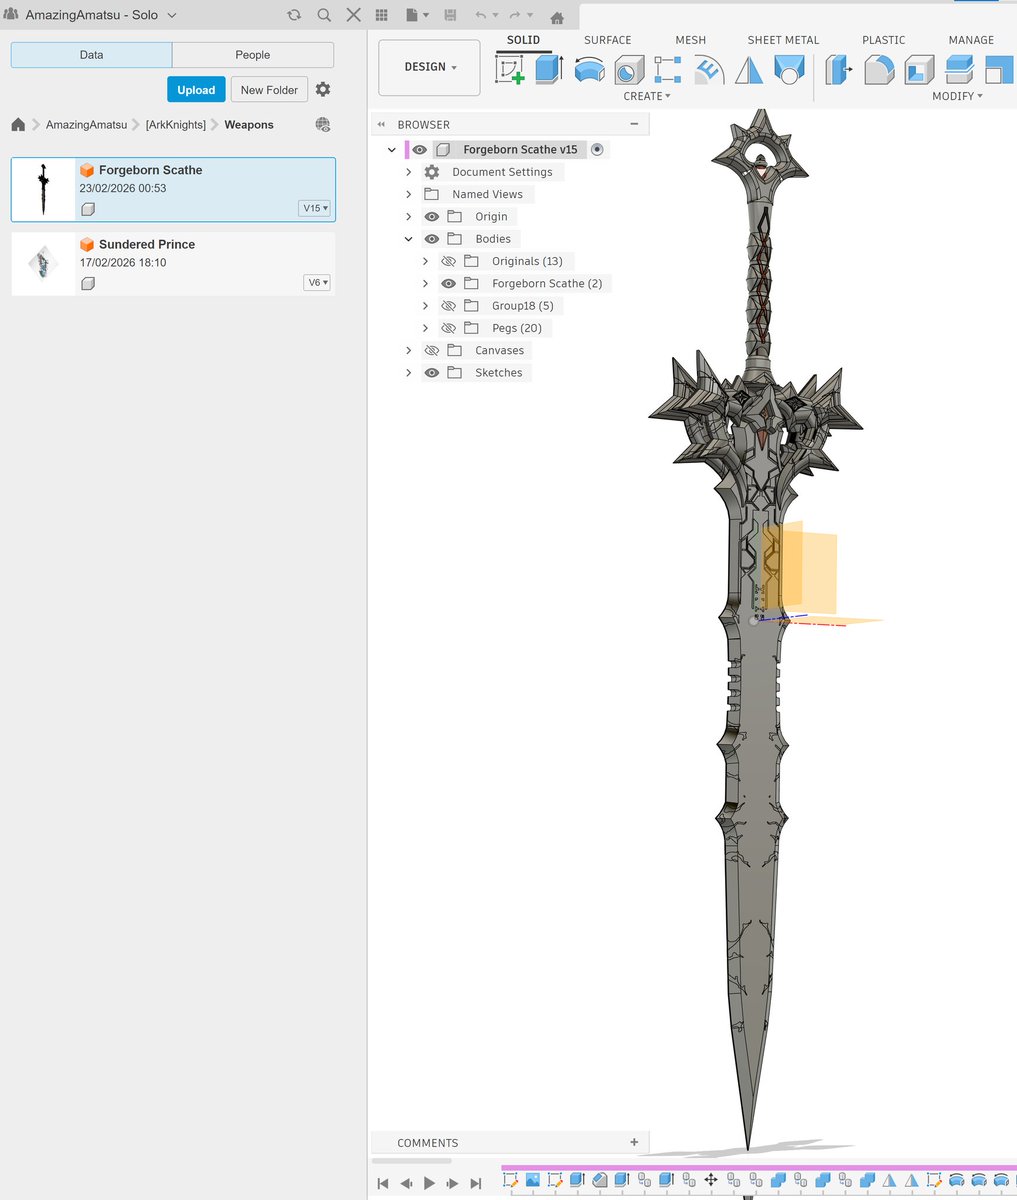Collapse the Browser panel with double arrows
Image resolution: width=1017 pixels, height=1200 pixels.
[x=381, y=125]
